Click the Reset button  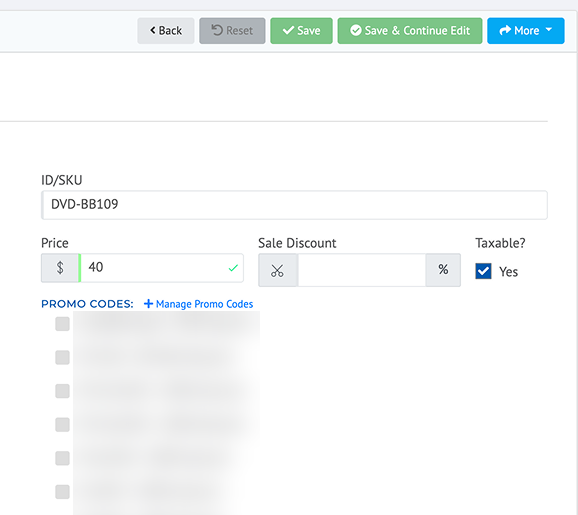[232, 31]
